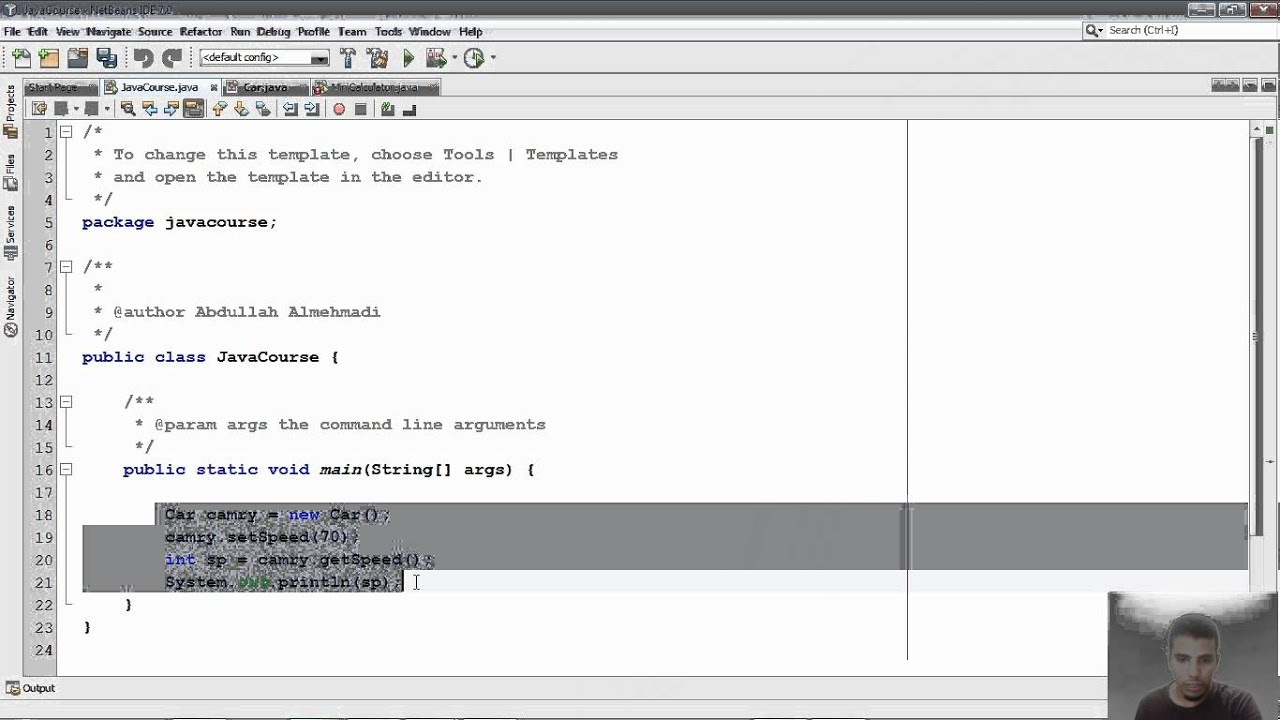Open the Profile Project dropdown arrow
Screen dimensions: 1280x720
pyautogui.click(x=492, y=58)
